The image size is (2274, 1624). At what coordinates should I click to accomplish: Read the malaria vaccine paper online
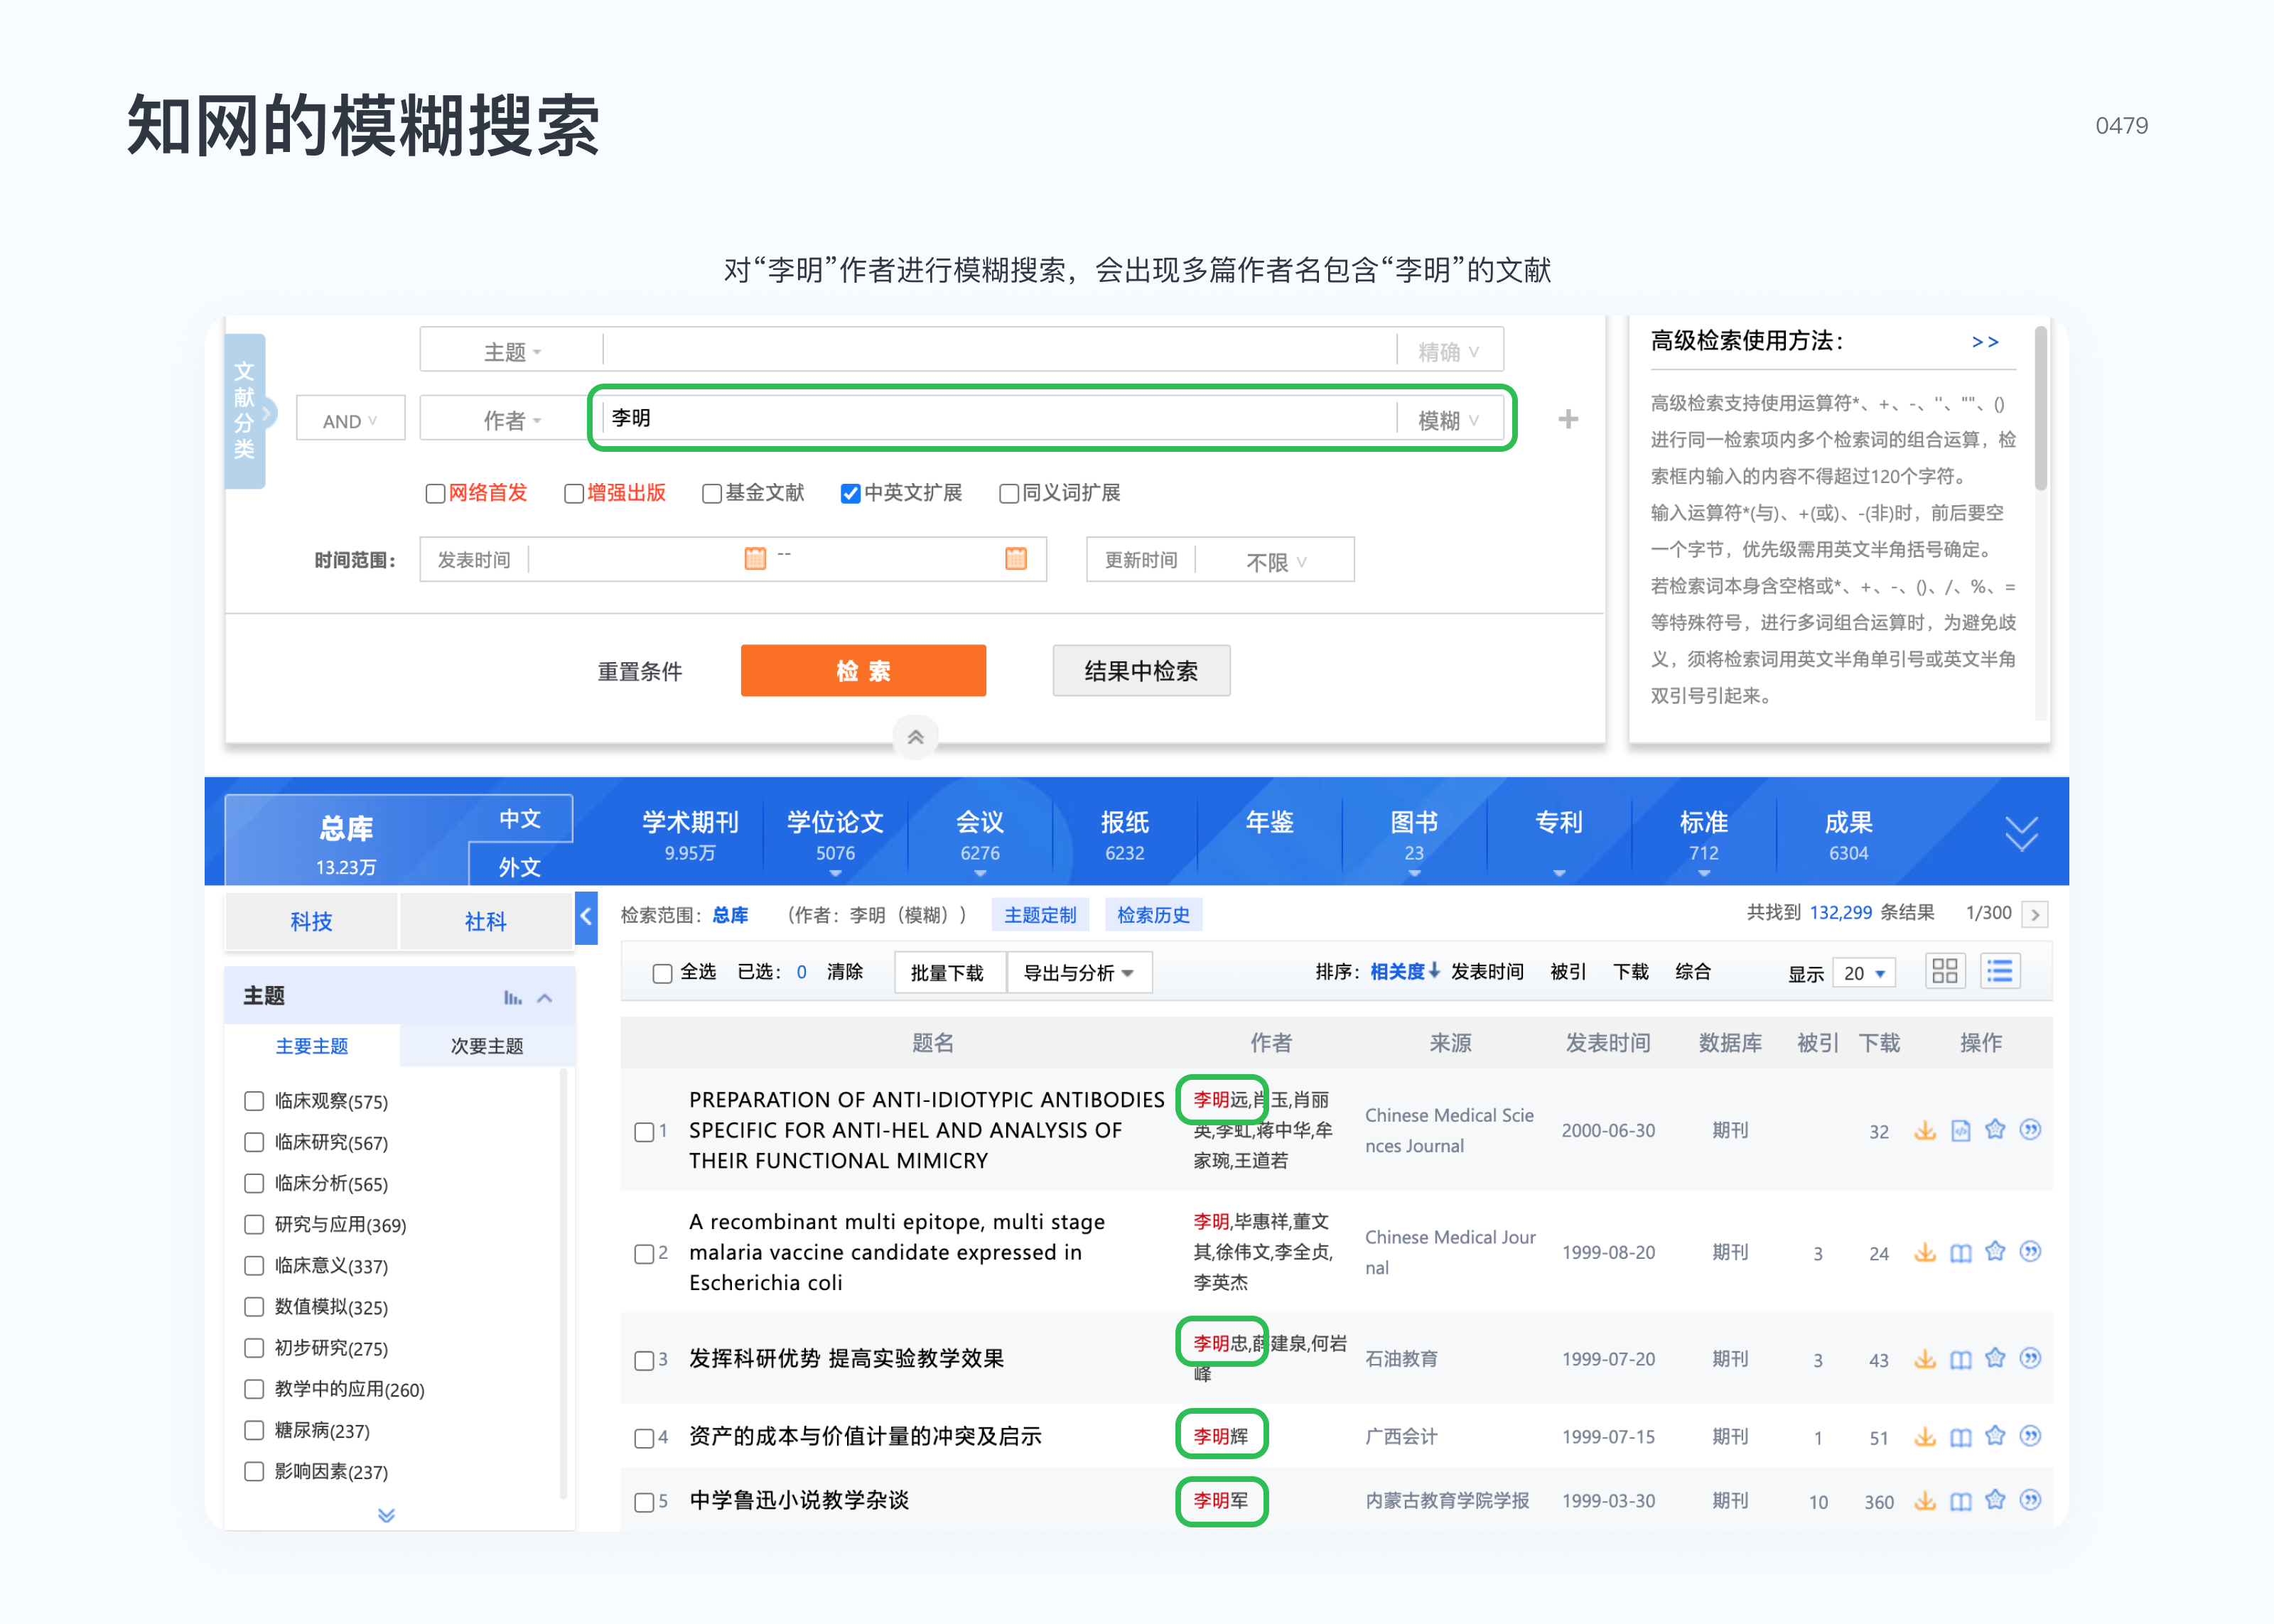1961,1253
